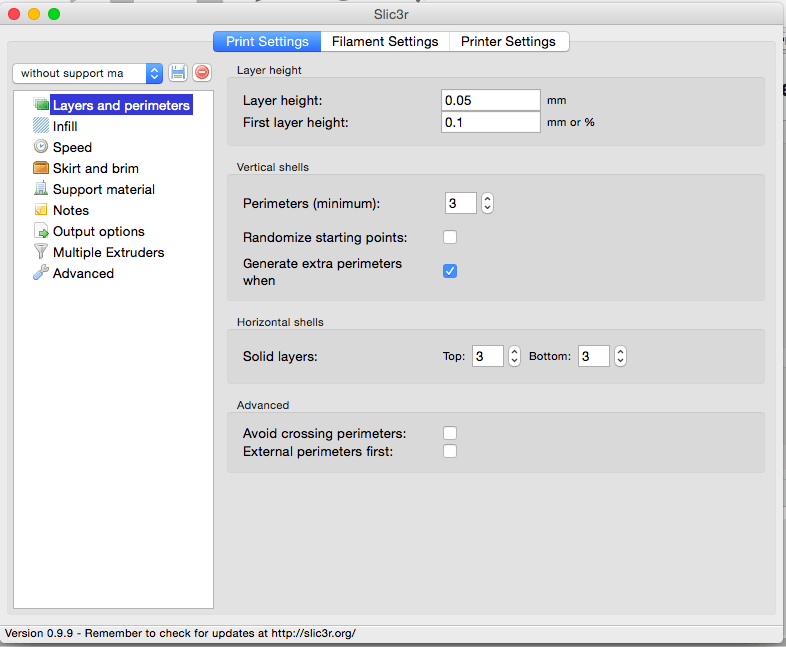Open the Notes section
786x647 pixels.
pos(71,210)
